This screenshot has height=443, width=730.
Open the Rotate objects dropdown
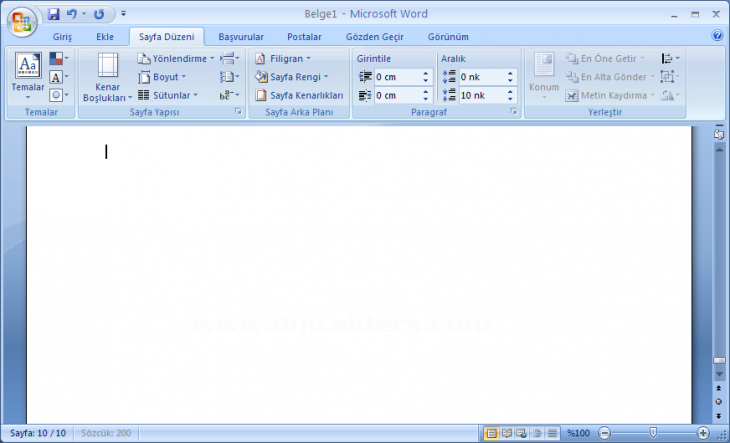(670, 95)
